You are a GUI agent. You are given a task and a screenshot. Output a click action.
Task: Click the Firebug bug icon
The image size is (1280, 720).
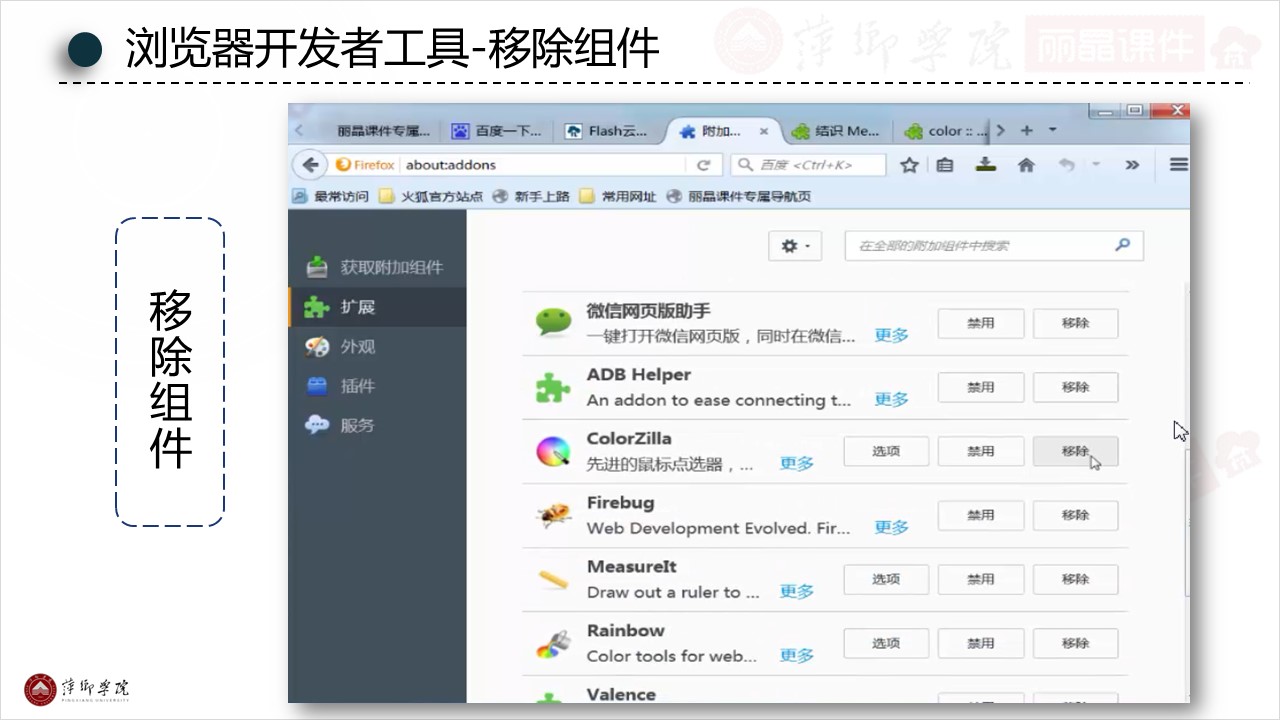[x=553, y=515]
